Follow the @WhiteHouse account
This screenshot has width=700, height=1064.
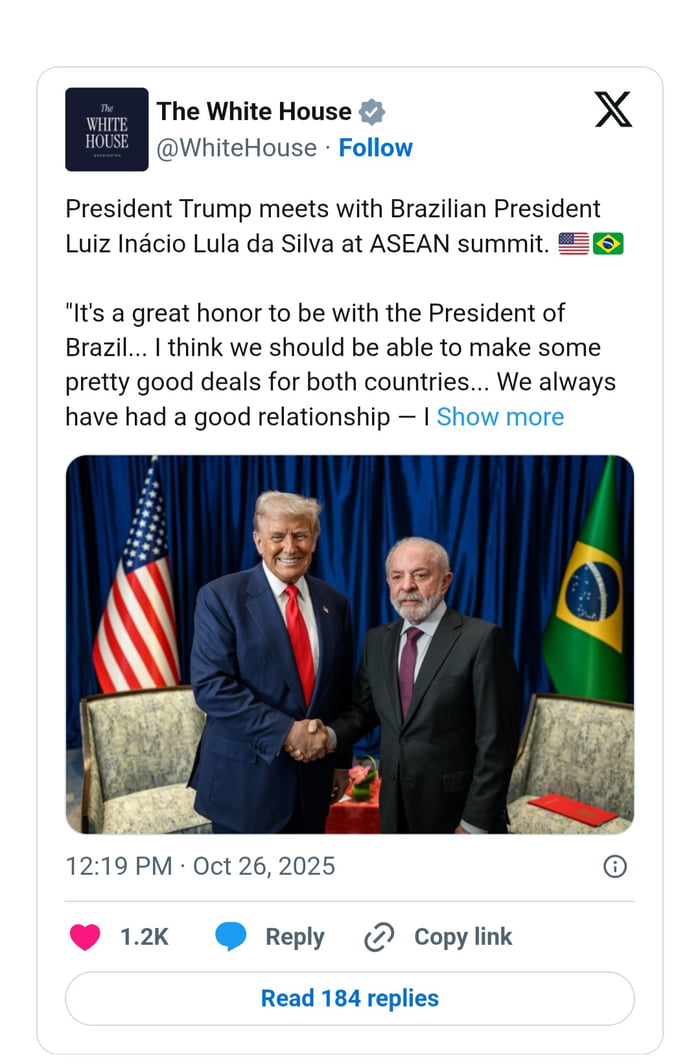pyautogui.click(x=376, y=148)
